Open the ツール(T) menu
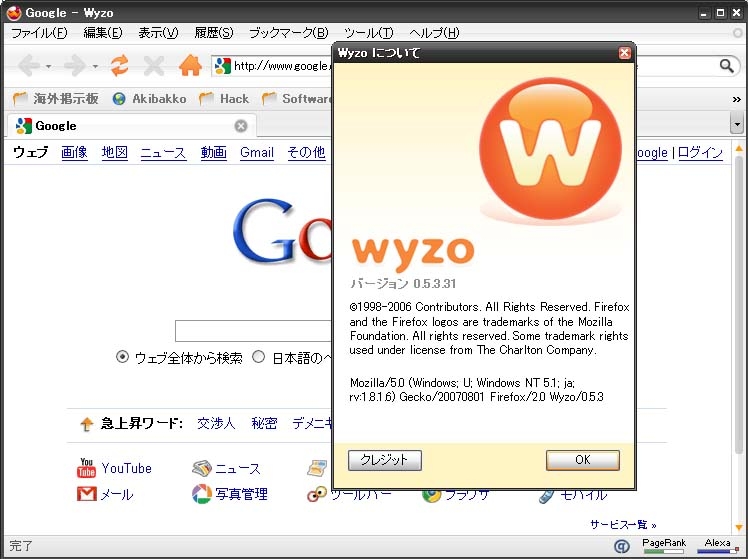Image resolution: width=748 pixels, height=559 pixels. [x=369, y=33]
